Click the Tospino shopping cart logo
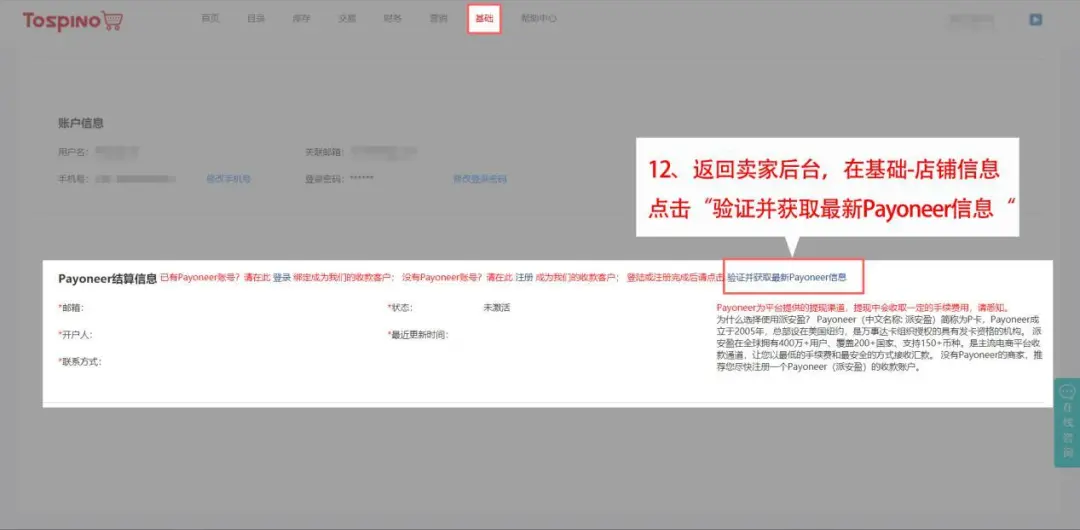 click(73, 21)
